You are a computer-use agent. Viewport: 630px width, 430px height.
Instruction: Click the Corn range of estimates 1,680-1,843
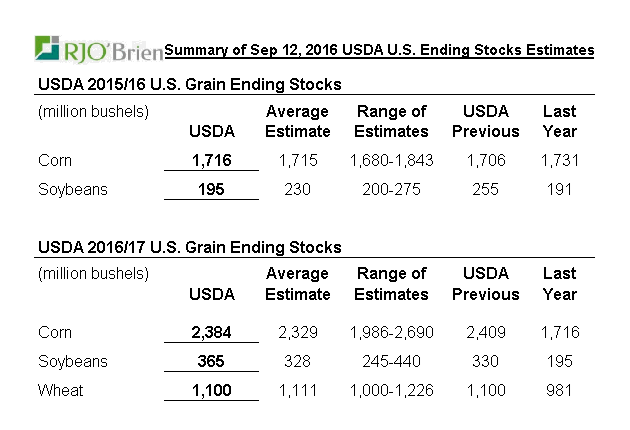(391, 160)
